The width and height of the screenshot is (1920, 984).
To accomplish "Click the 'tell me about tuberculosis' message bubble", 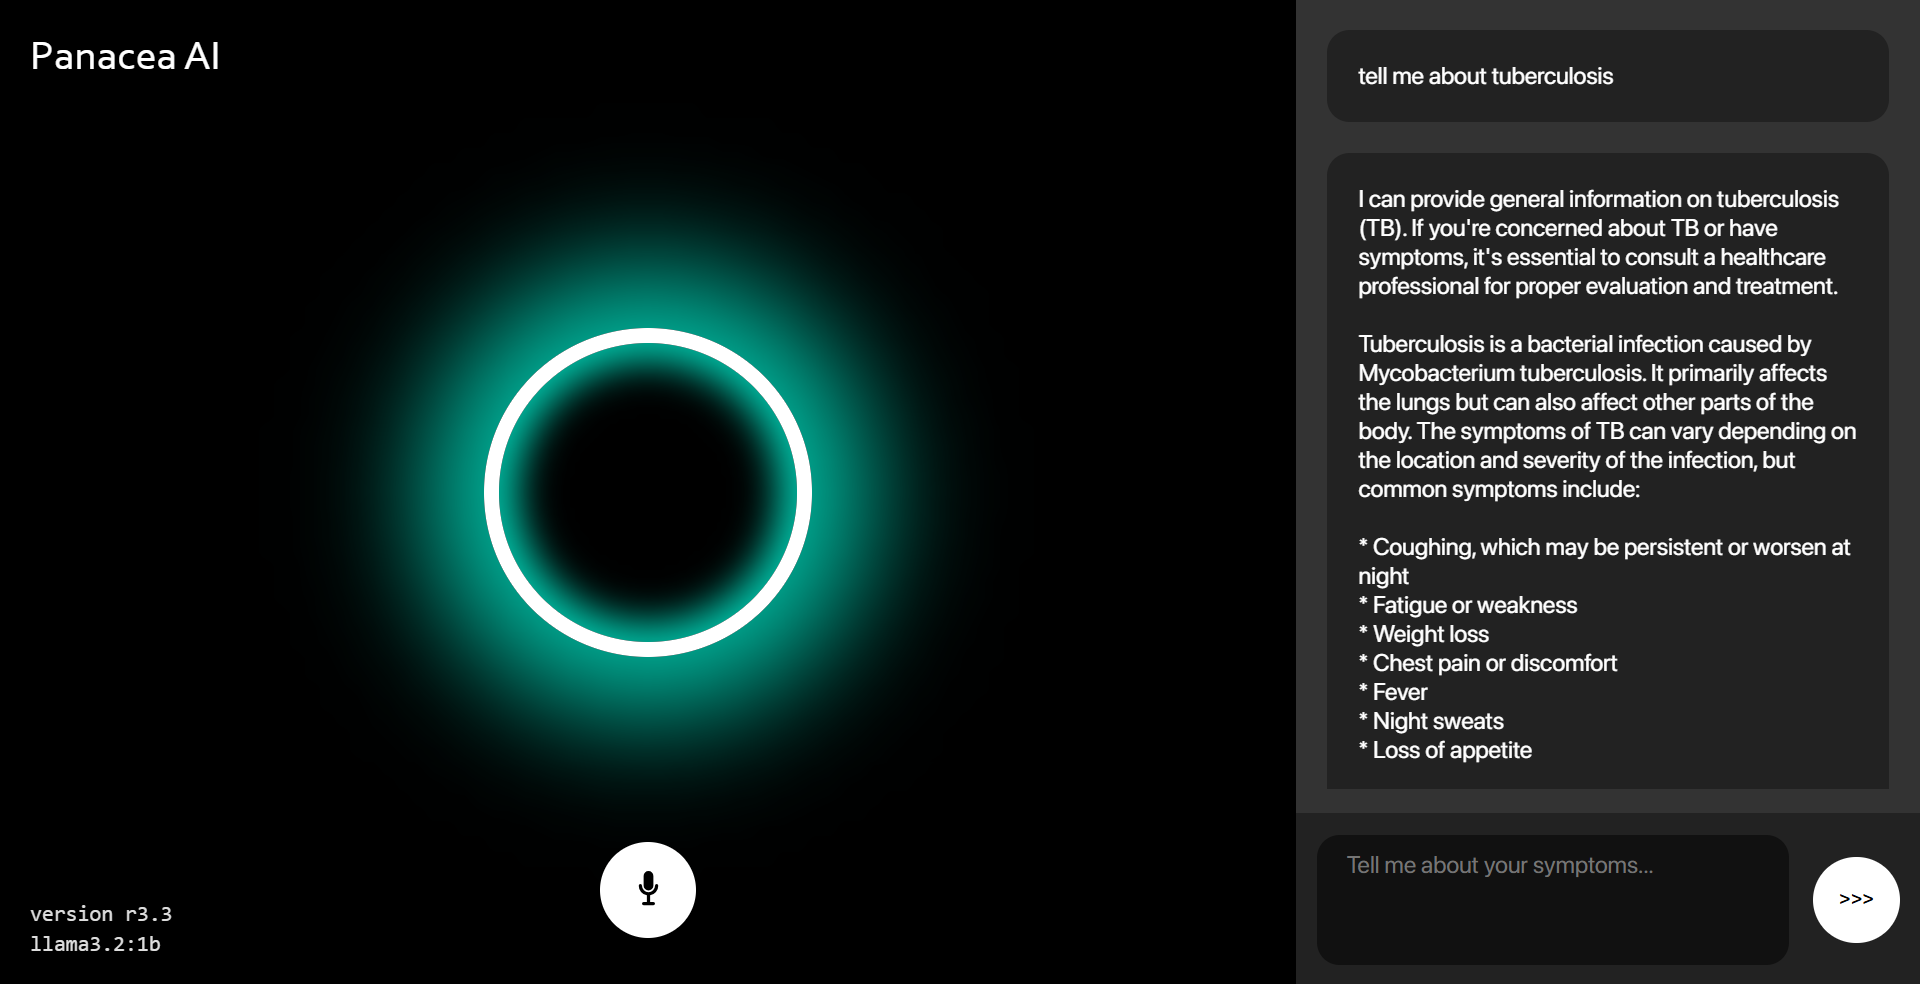I will pyautogui.click(x=1607, y=76).
